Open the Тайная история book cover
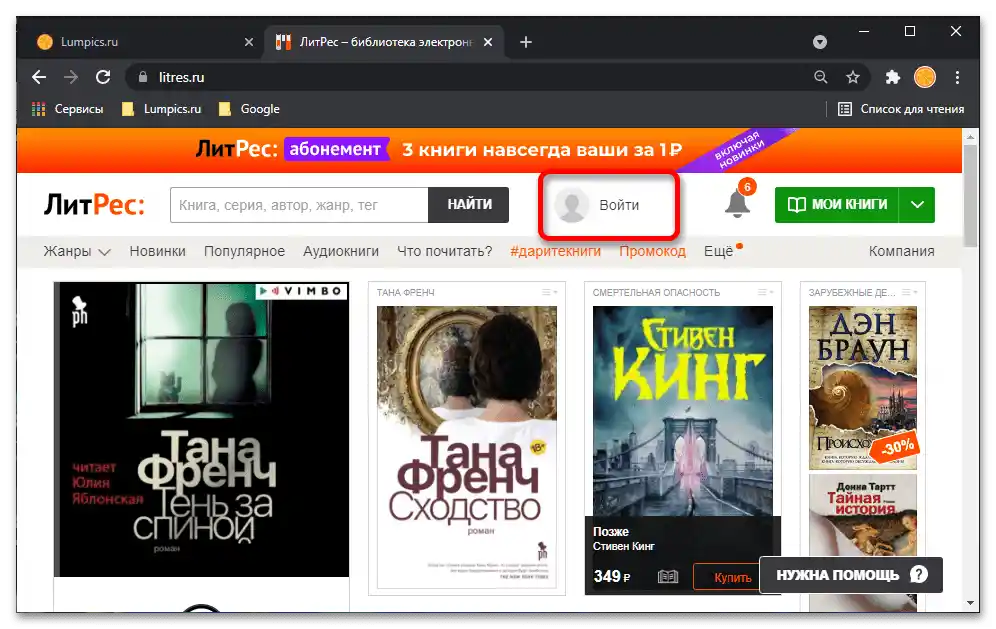The width and height of the screenshot is (996, 629). coord(863,515)
